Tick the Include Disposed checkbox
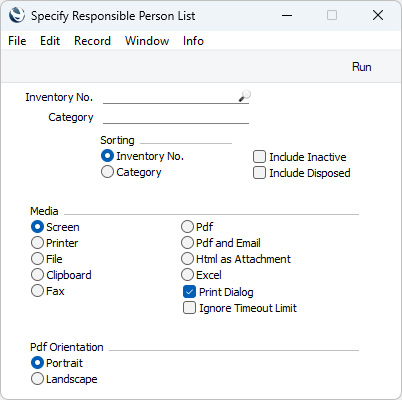The image size is (402, 400). point(259,173)
